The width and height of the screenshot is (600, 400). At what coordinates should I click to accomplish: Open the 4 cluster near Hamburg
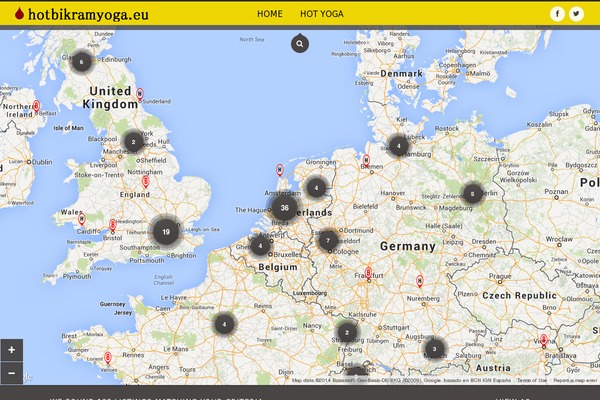point(398,146)
